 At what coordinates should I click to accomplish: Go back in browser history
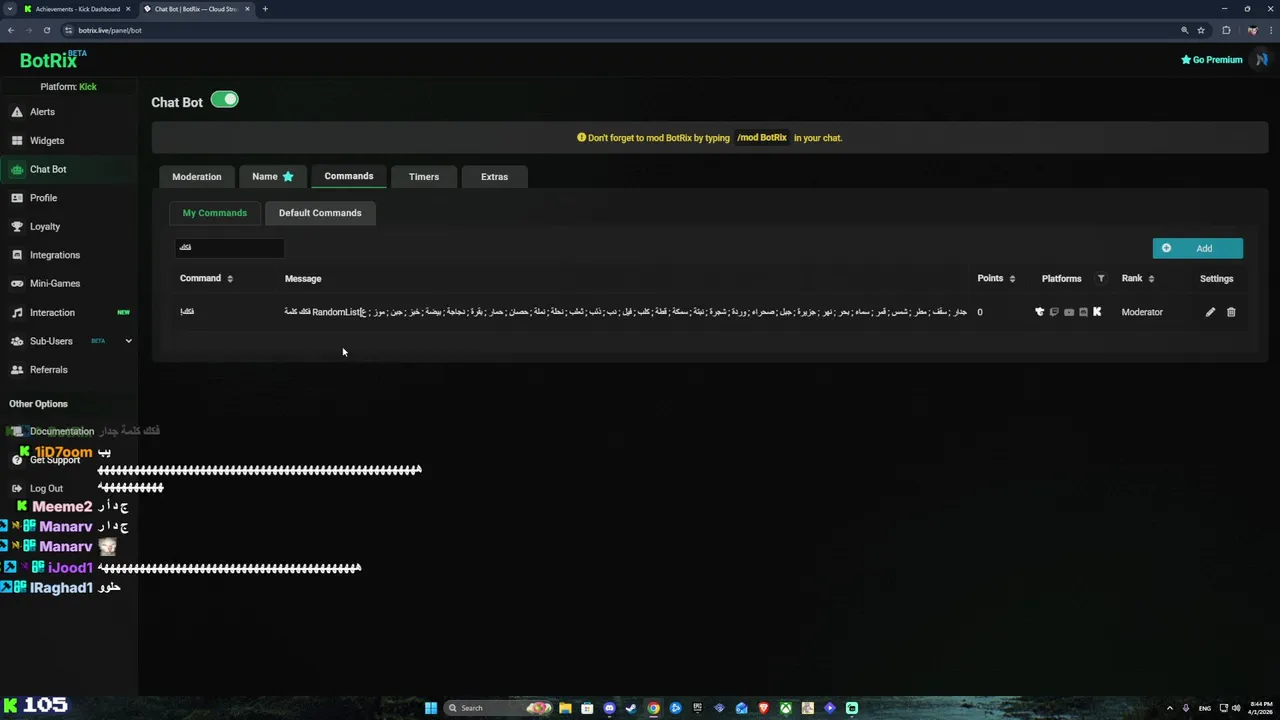[x=11, y=30]
